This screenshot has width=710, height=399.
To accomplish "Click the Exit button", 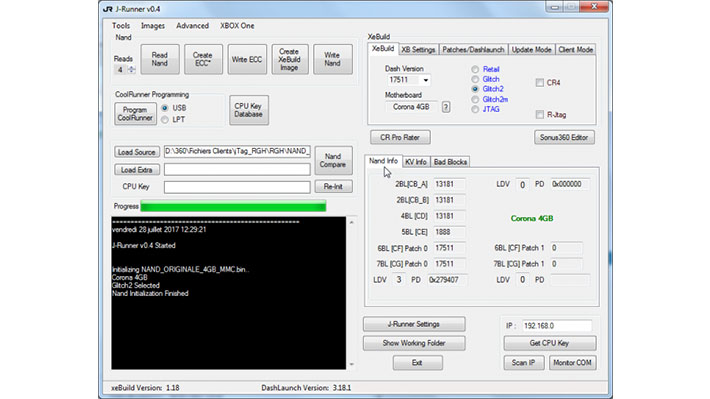I will click(417, 363).
